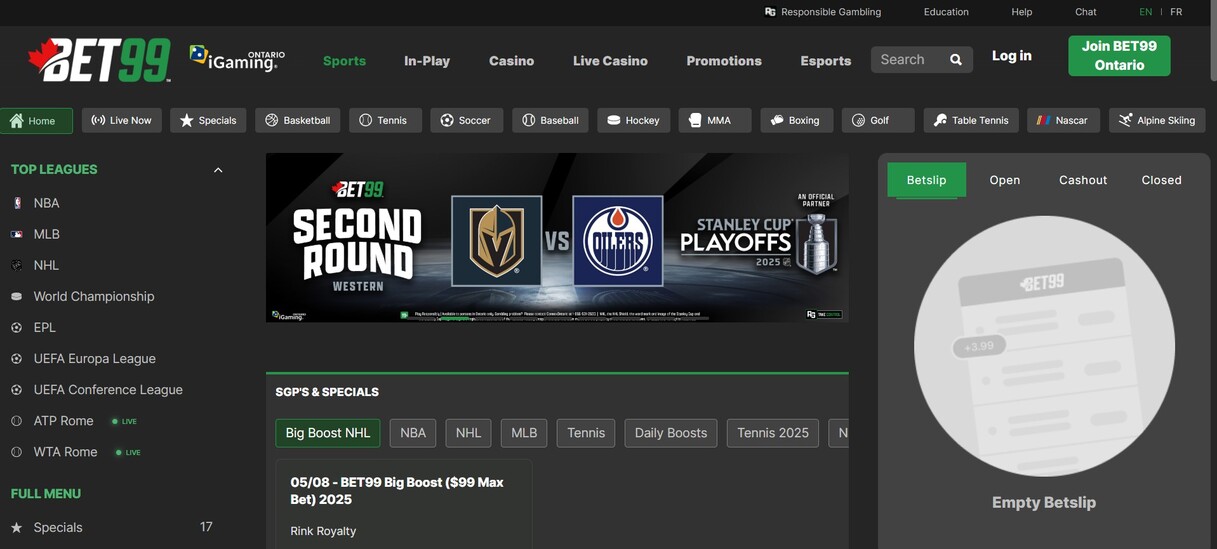Click the Alpine Skiing skier icon
The height and width of the screenshot is (549, 1217).
[x=1125, y=120]
